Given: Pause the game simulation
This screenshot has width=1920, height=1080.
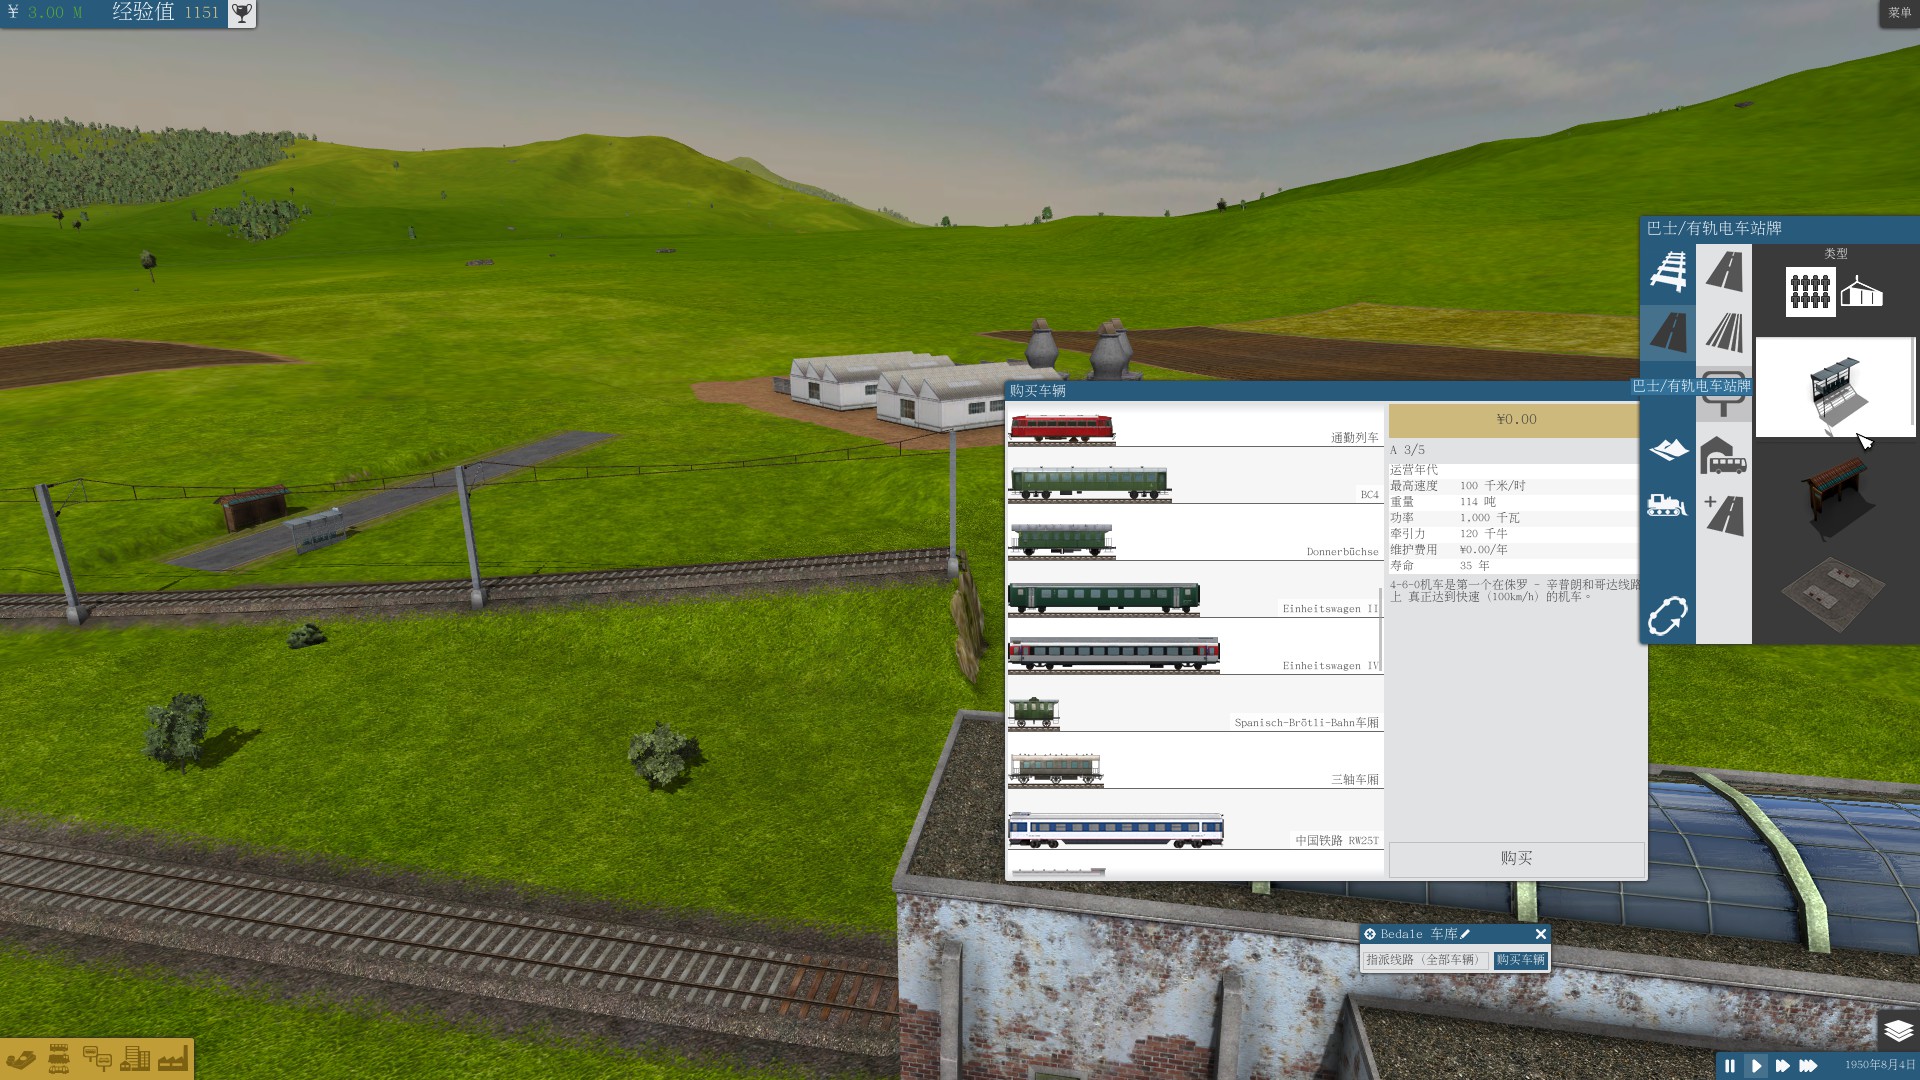Looking at the screenshot, I should click(1730, 1066).
